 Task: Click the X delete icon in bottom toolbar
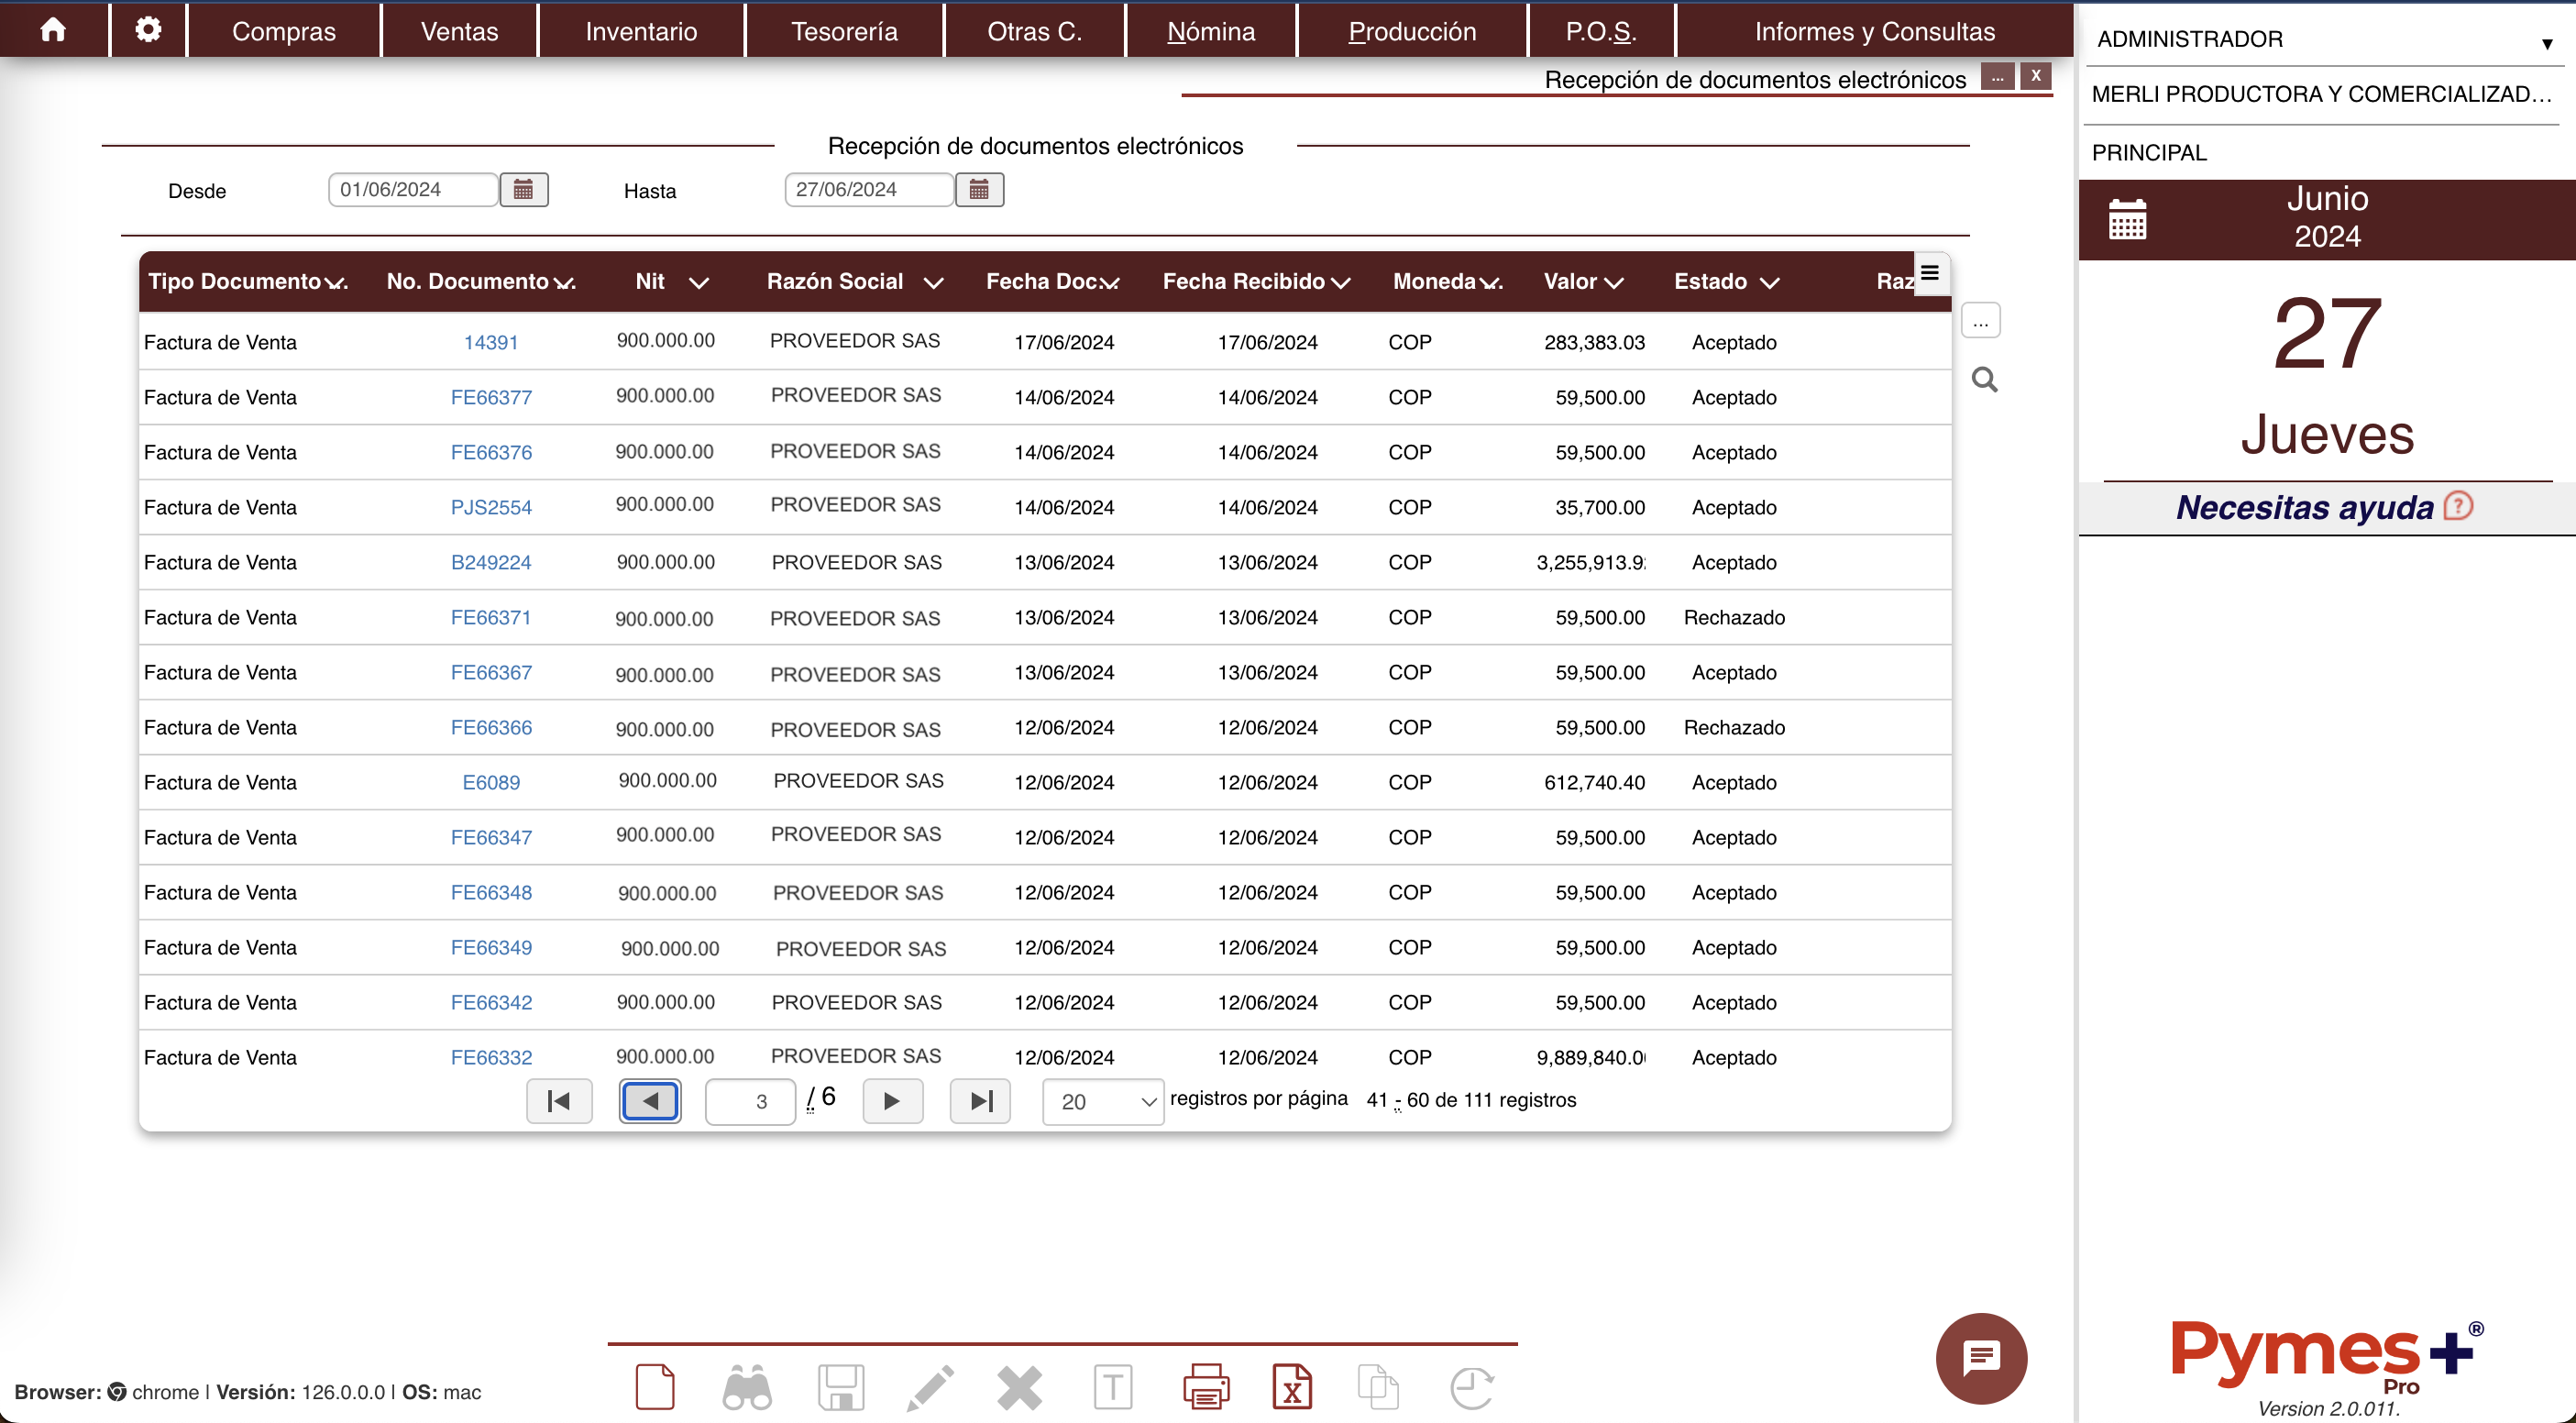tap(1019, 1387)
